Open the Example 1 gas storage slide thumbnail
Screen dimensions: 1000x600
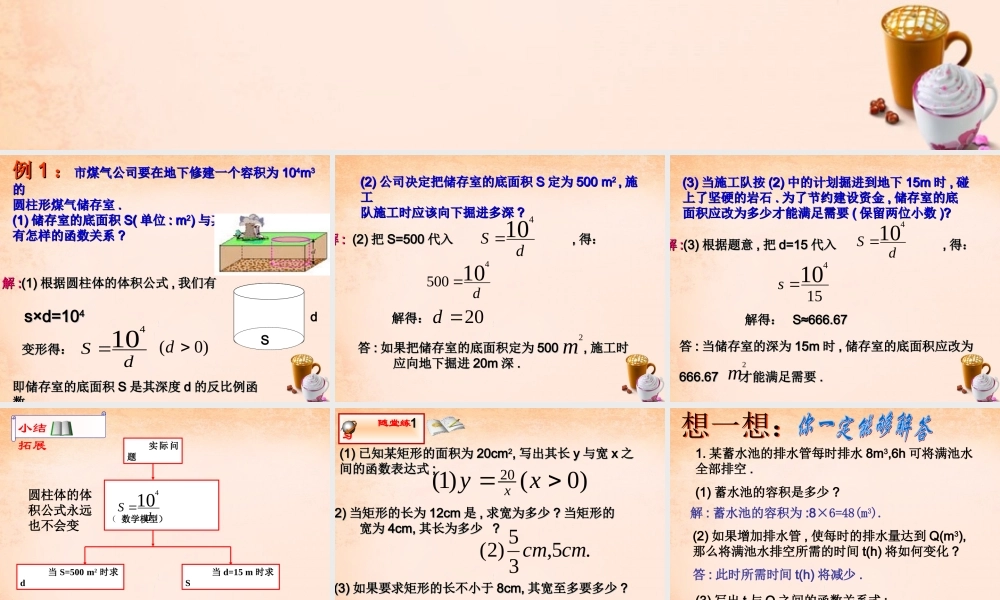click(165, 278)
